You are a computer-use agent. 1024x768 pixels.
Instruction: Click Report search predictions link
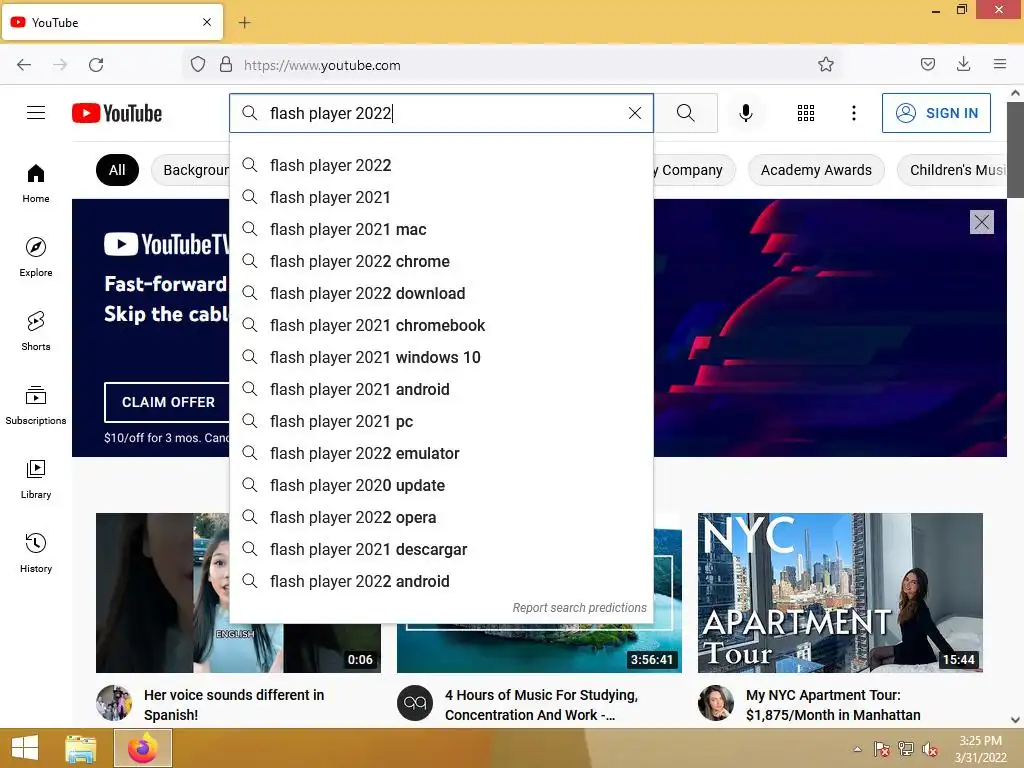click(x=579, y=608)
